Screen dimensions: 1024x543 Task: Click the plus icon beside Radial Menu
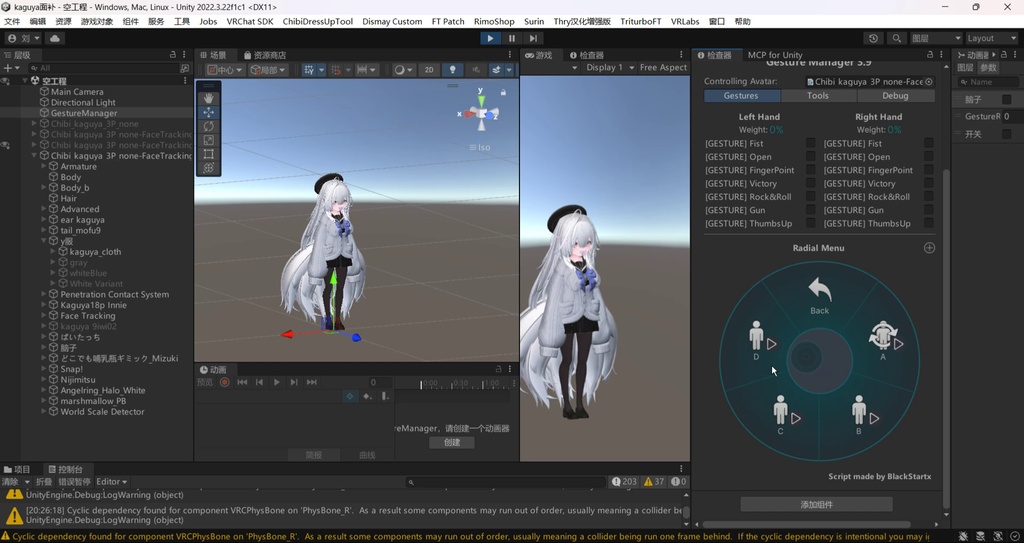pyautogui.click(x=929, y=248)
